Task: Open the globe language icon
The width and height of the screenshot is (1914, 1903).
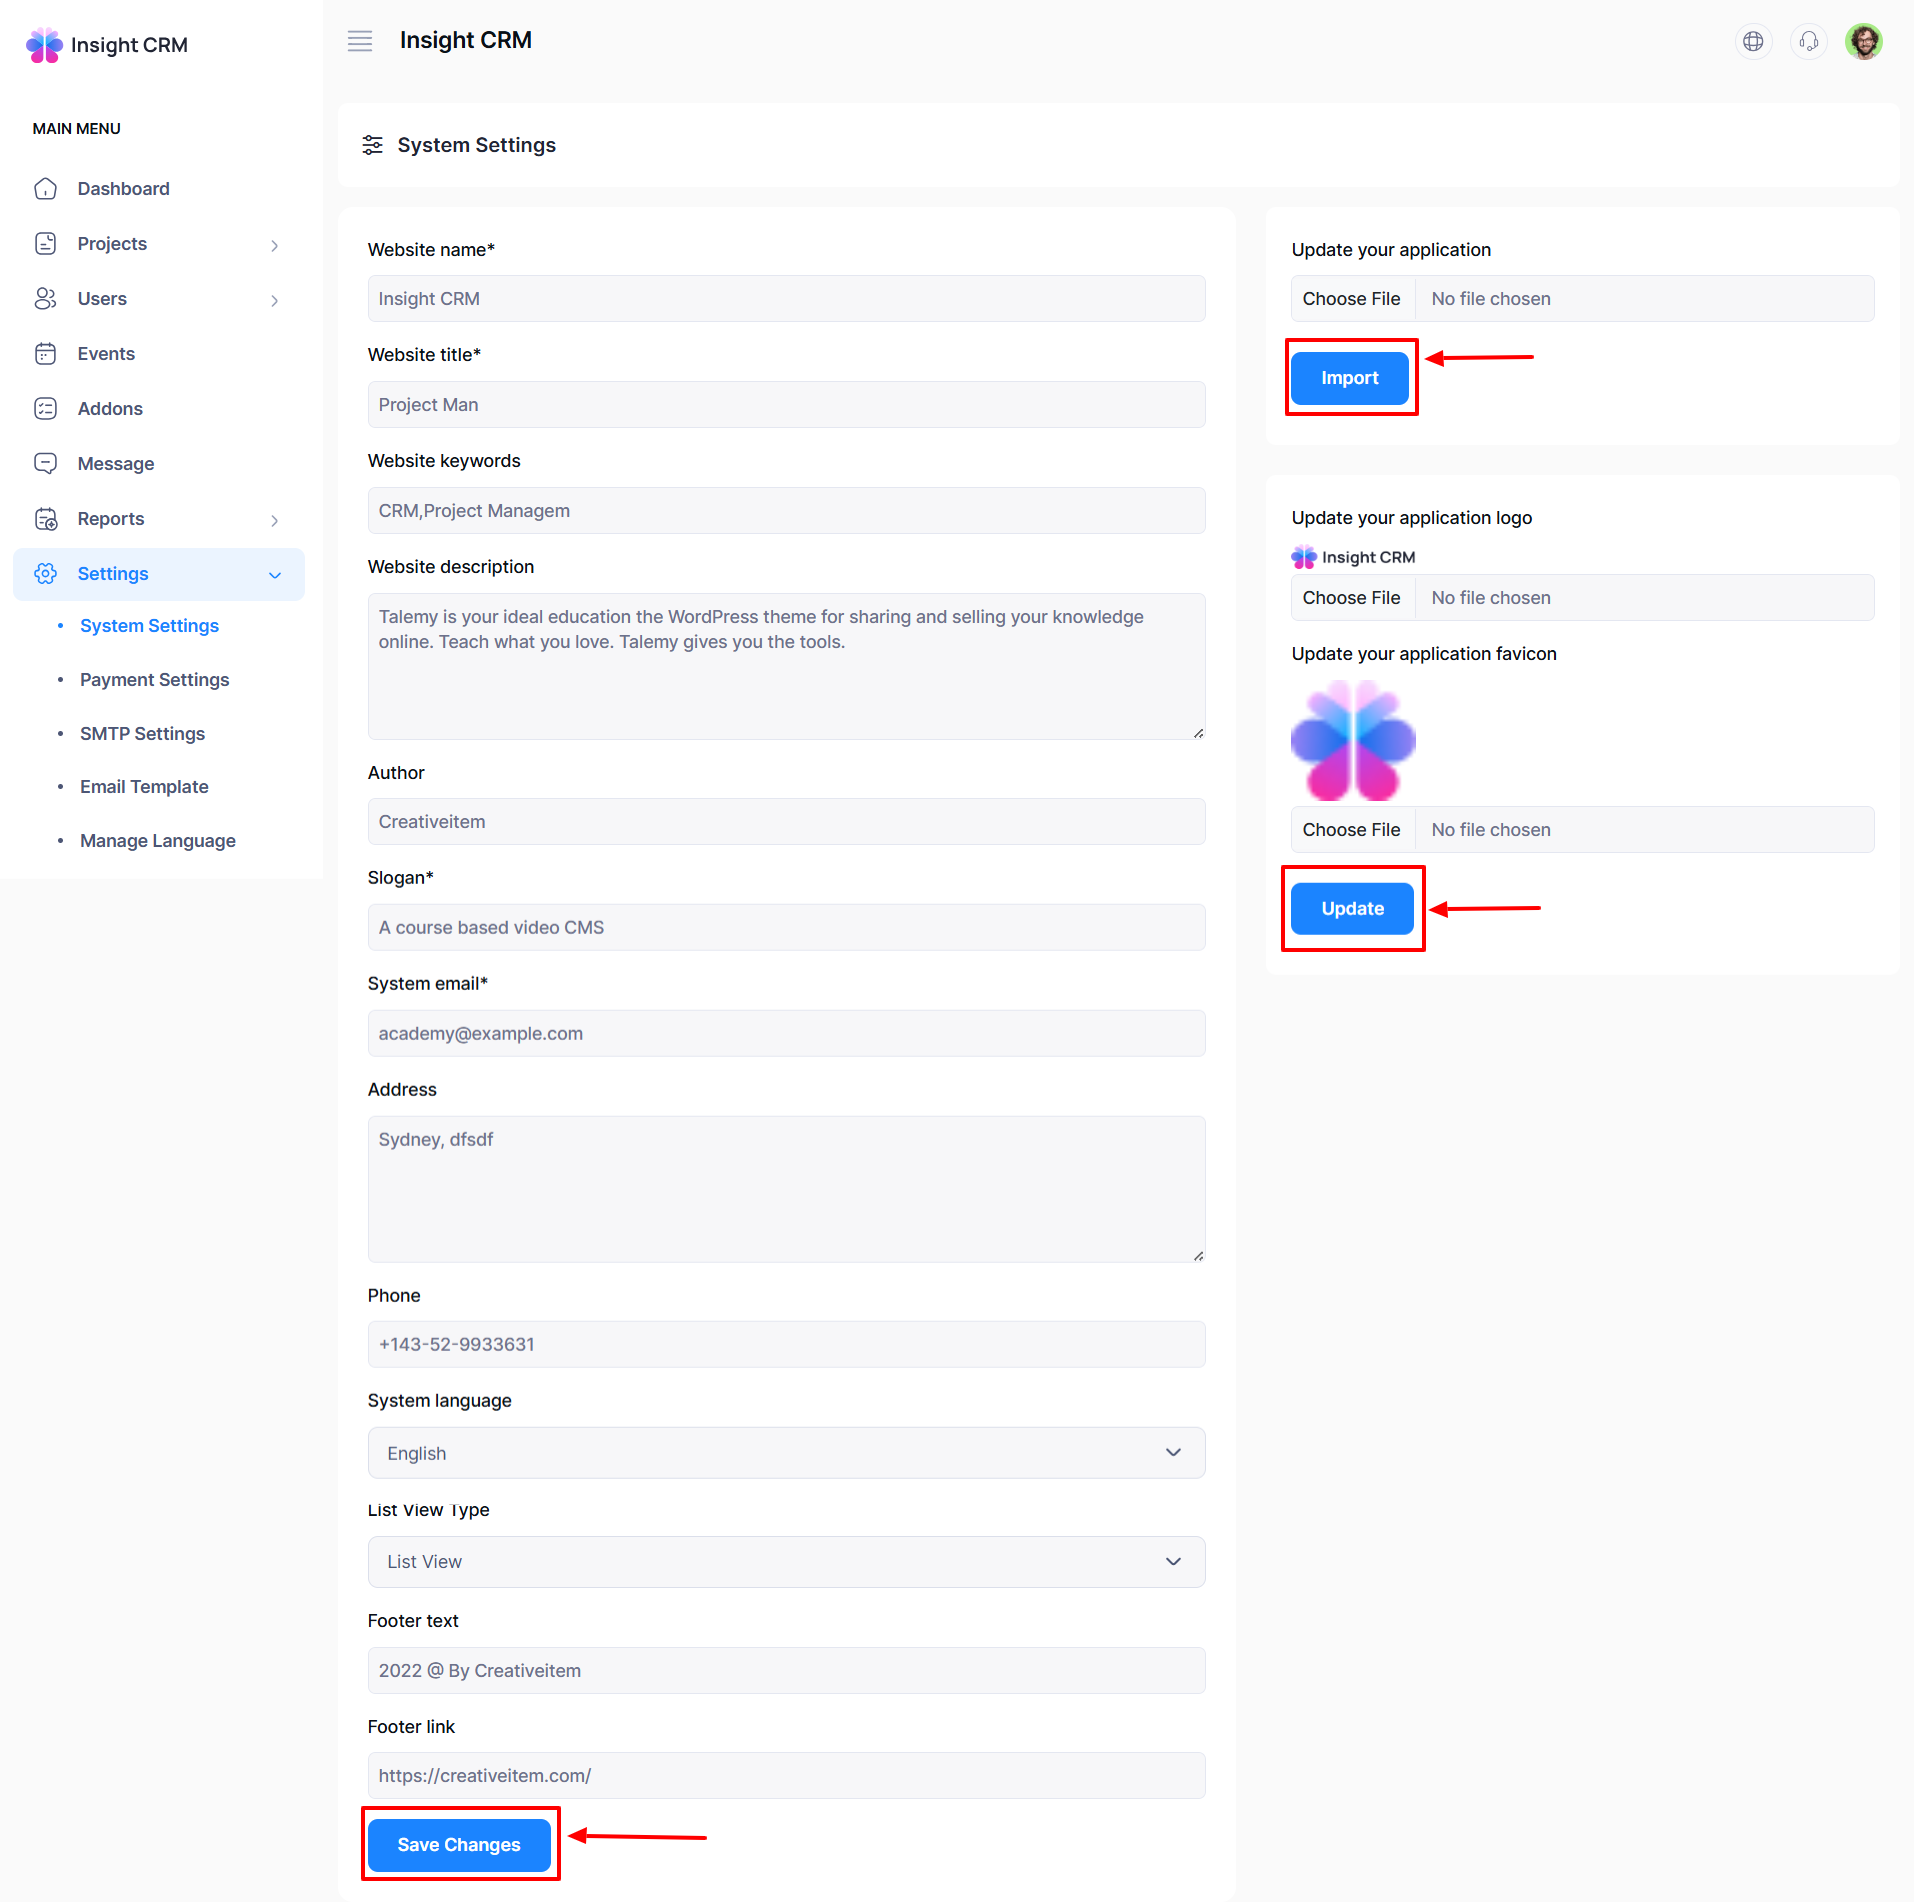Action: (1753, 41)
